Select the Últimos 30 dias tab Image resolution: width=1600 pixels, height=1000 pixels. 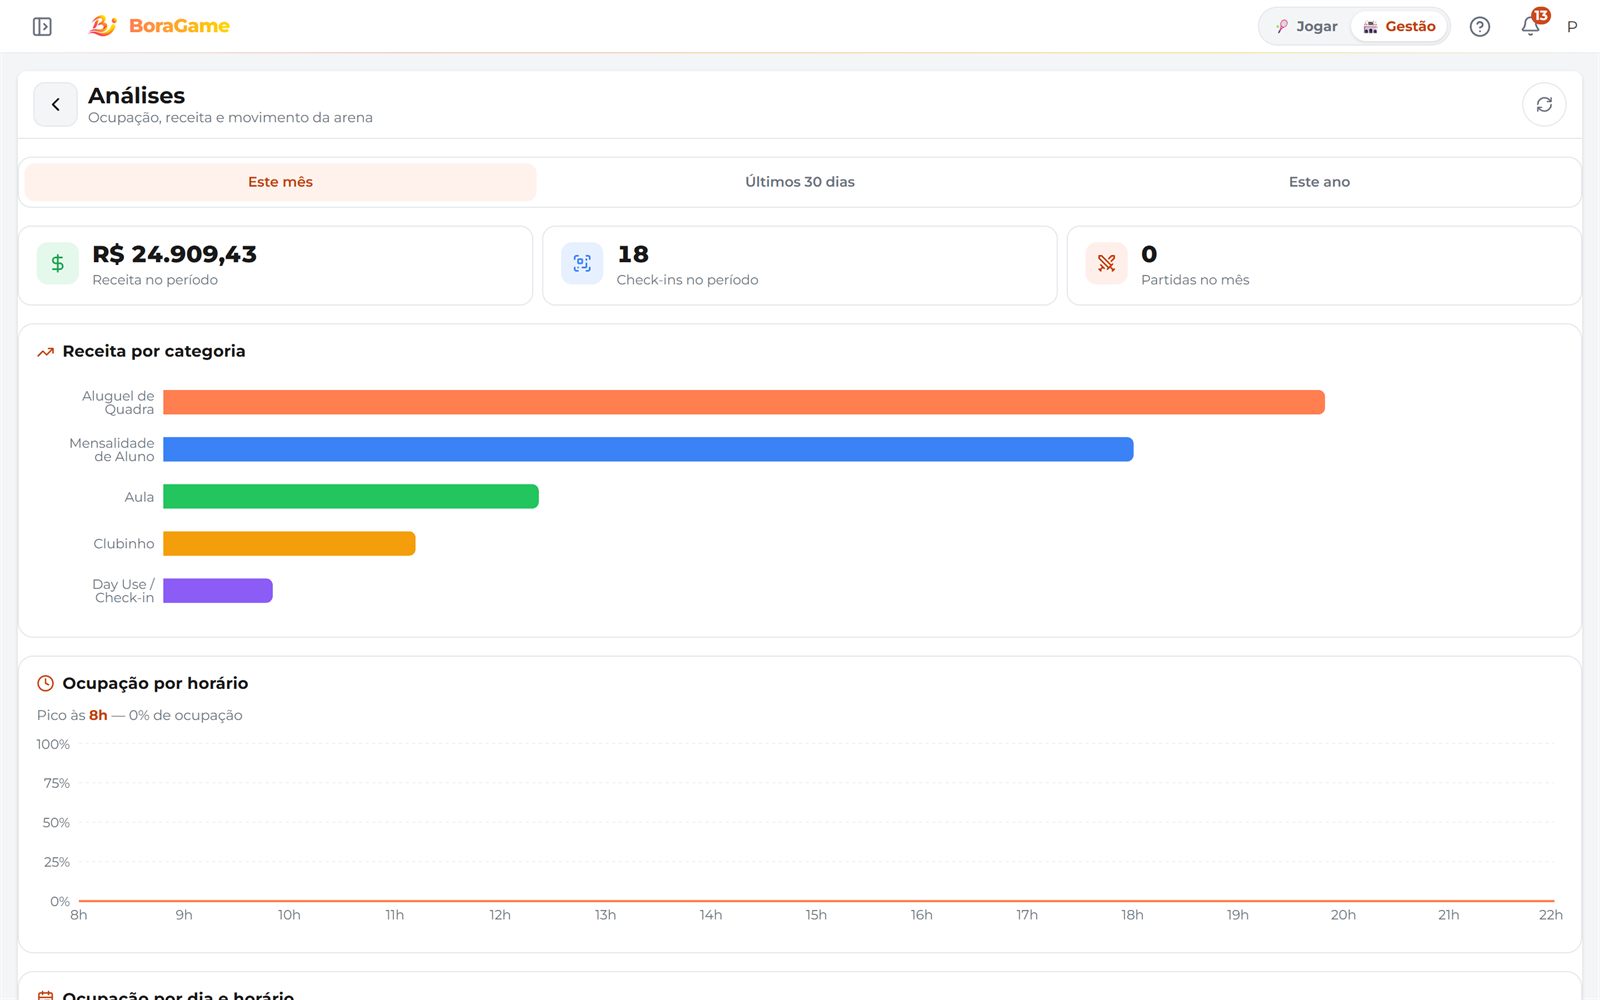(800, 182)
